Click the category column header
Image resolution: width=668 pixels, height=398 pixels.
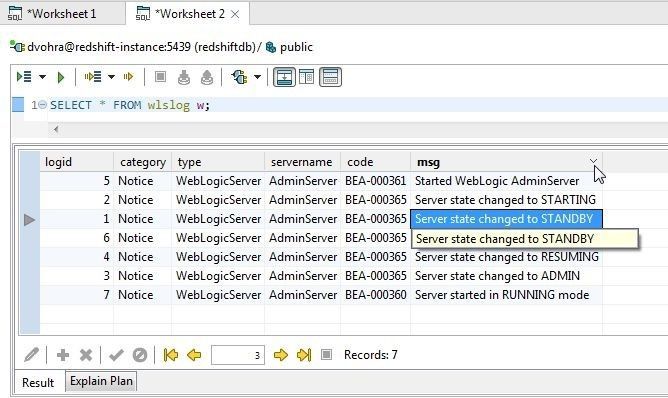143,162
